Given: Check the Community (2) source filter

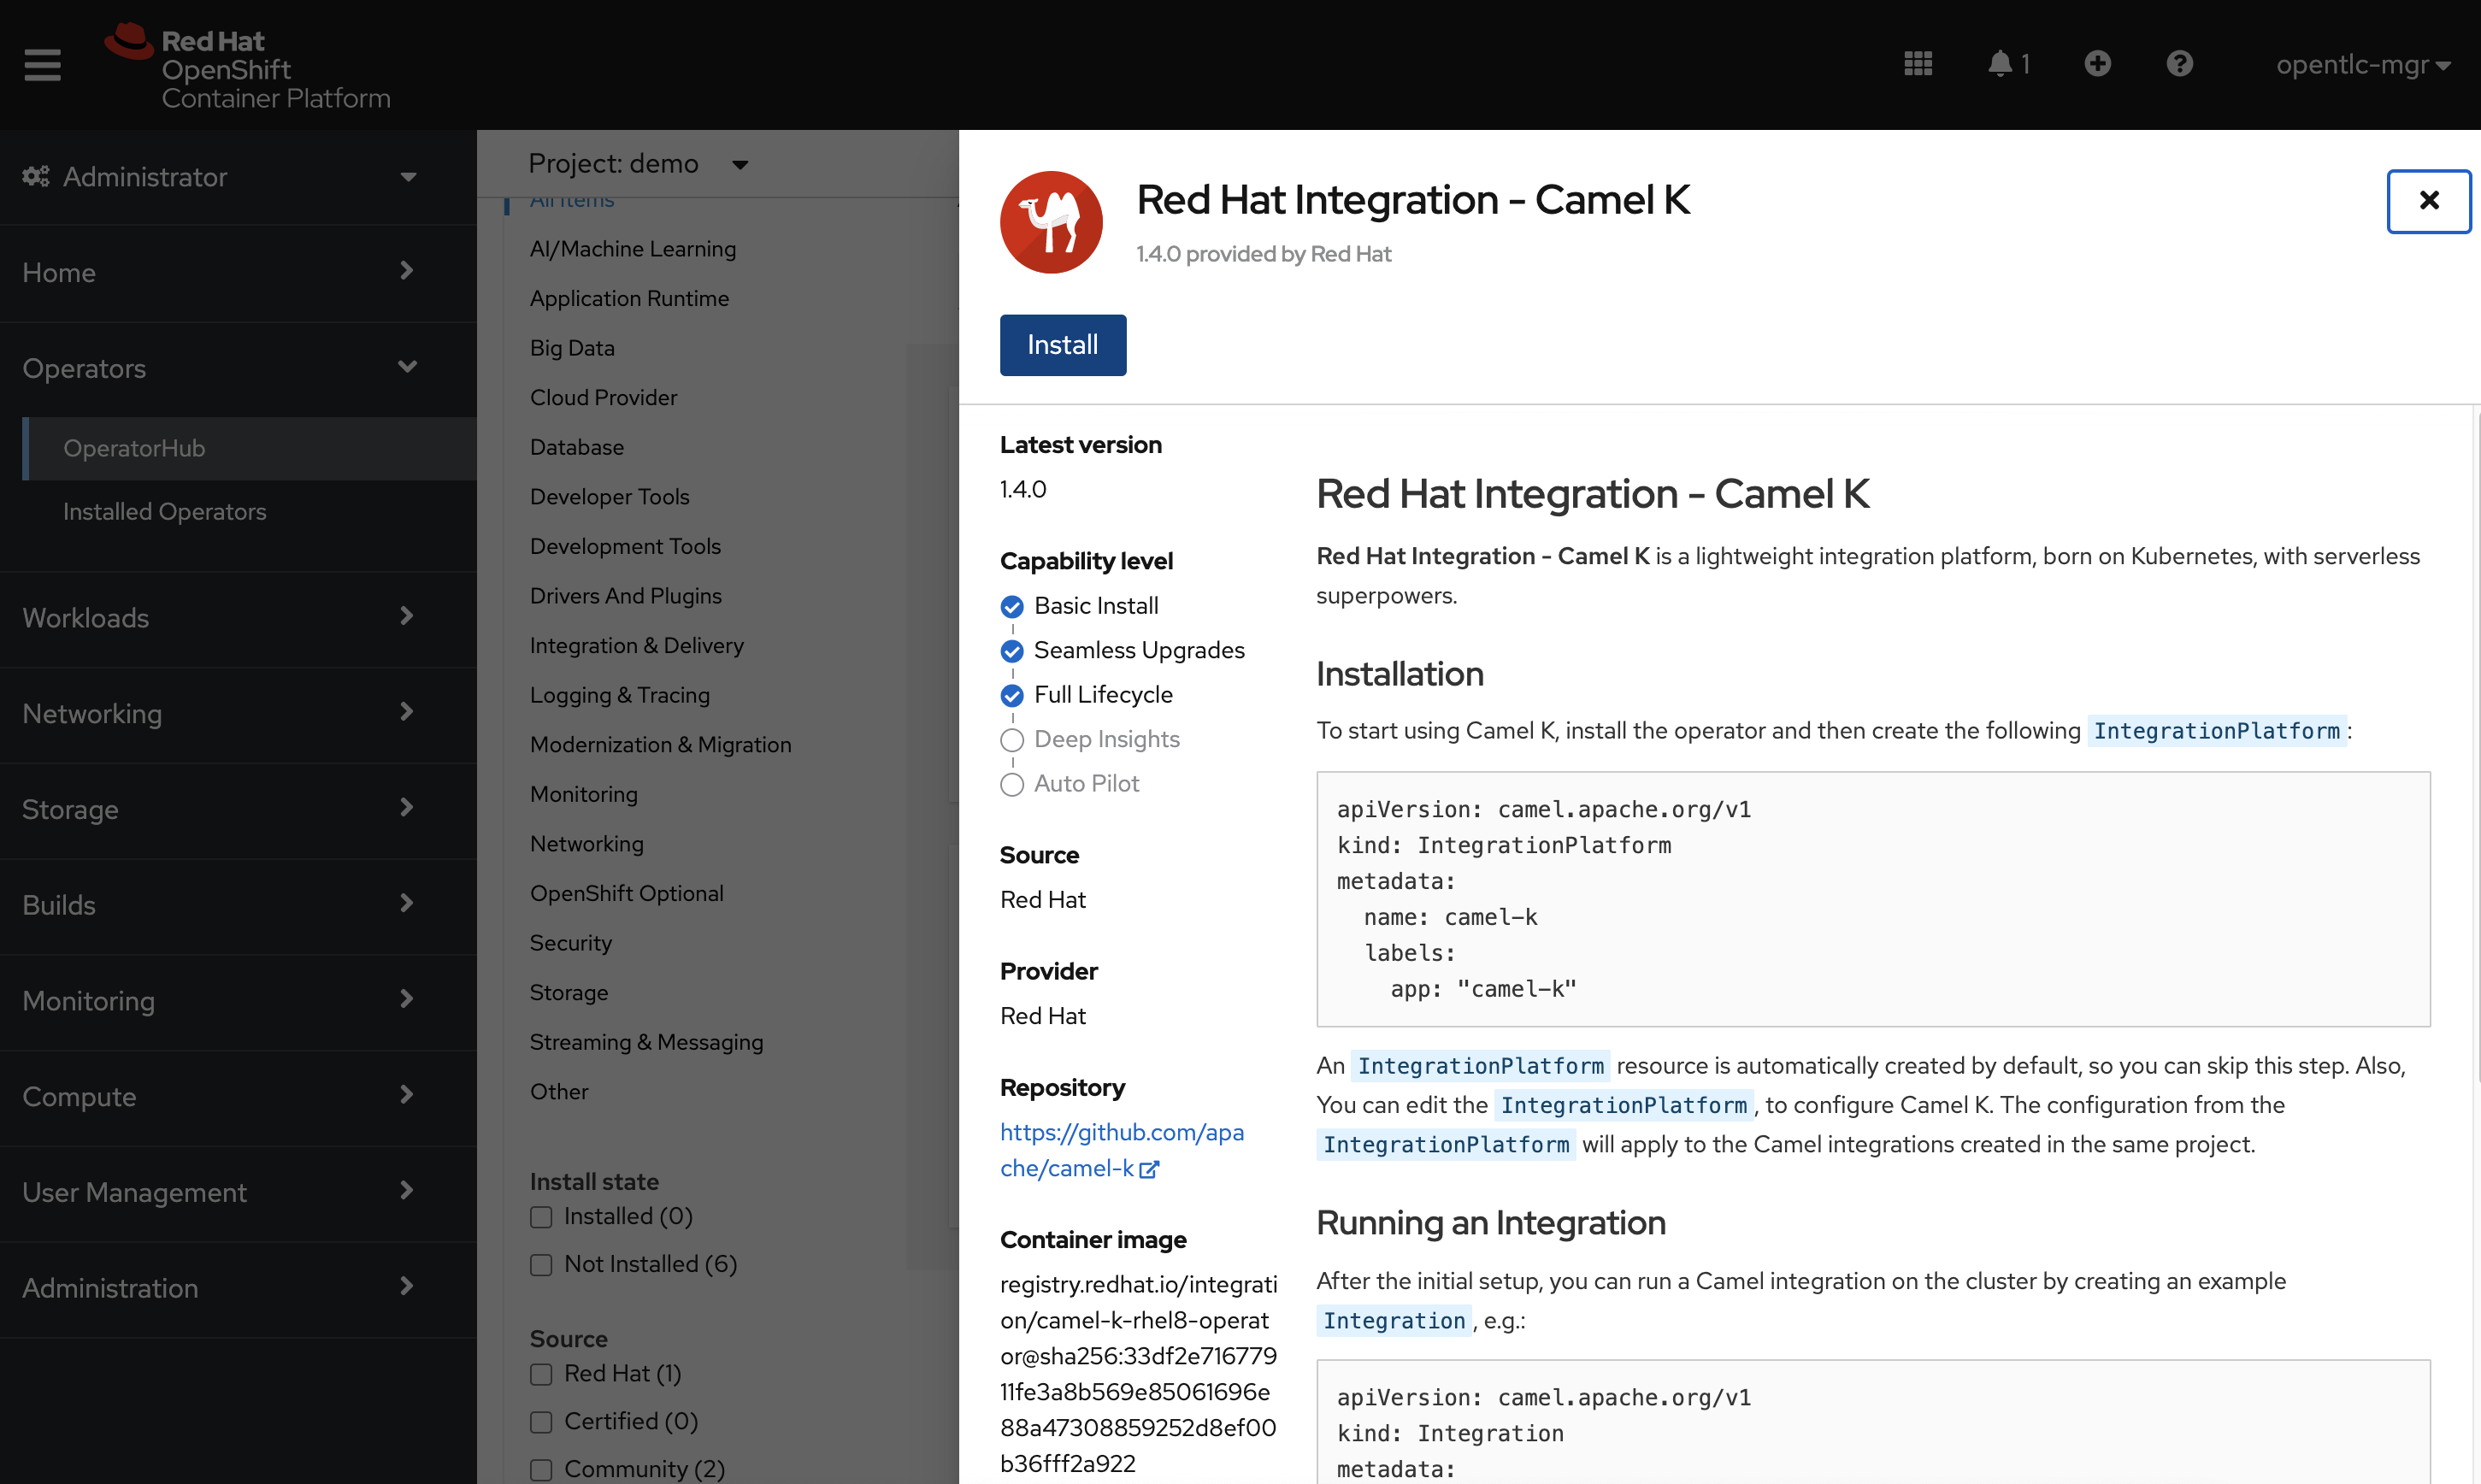Looking at the screenshot, I should point(541,1470).
